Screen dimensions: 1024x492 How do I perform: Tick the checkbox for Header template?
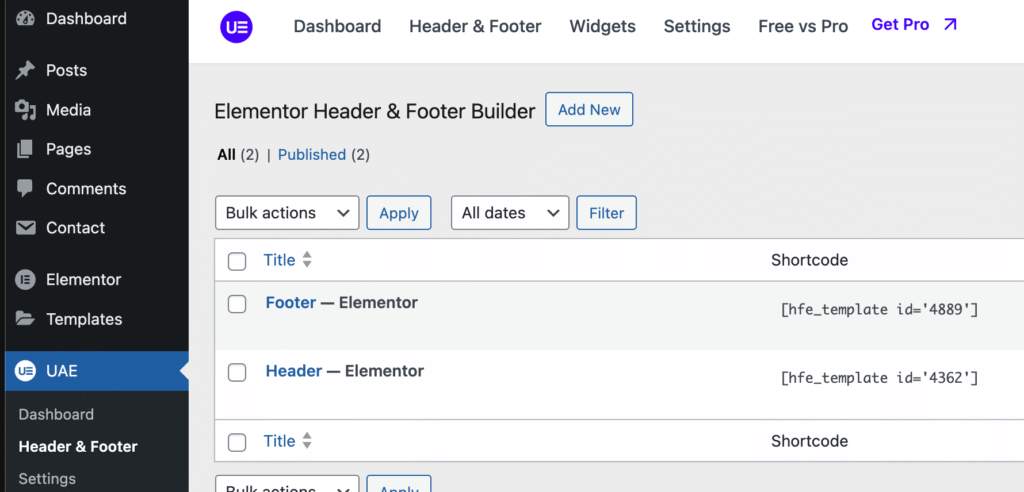237,372
